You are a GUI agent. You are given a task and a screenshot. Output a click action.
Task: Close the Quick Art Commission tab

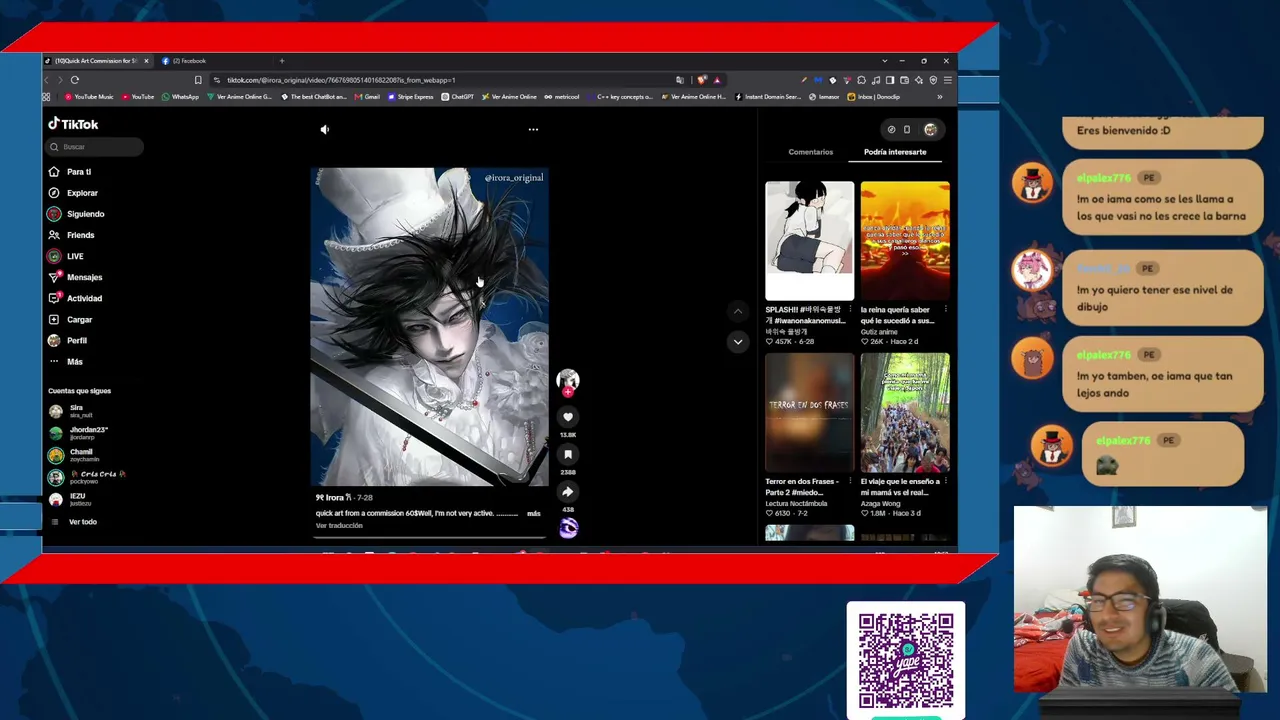146,61
